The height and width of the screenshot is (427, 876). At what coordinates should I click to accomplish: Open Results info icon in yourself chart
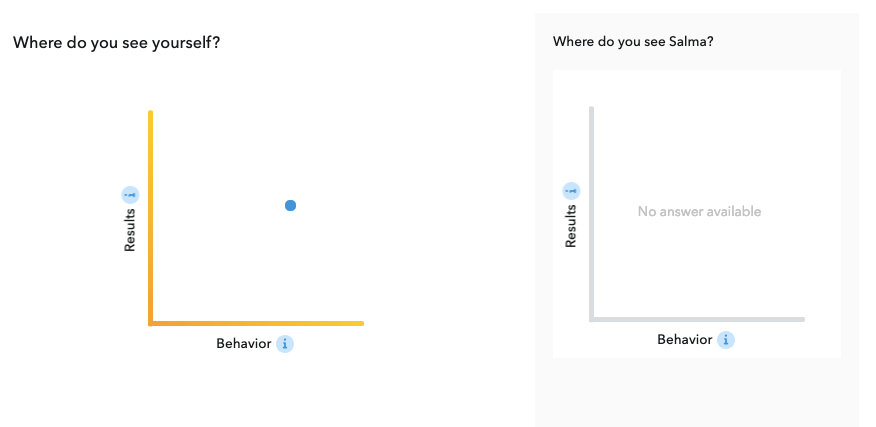[130, 195]
